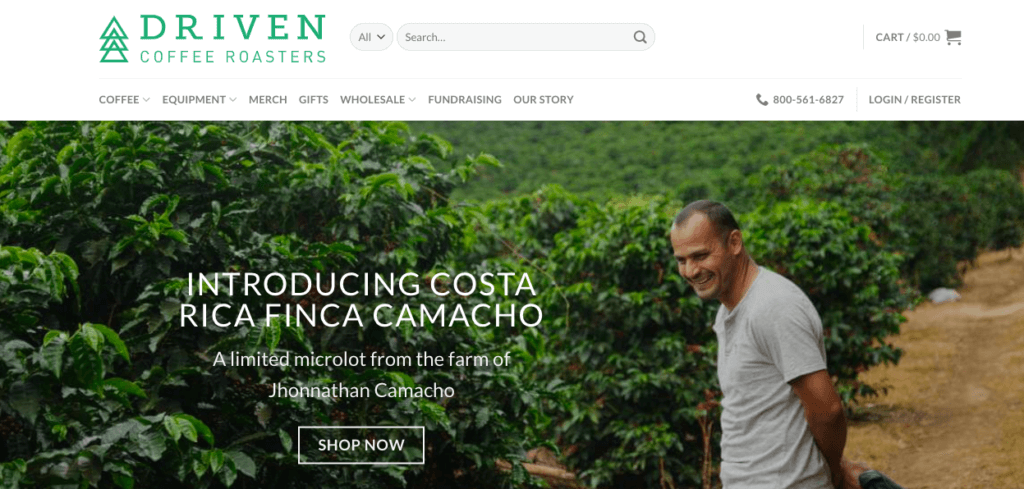Click the Driven Coffee Roasters wordmark text
The width and height of the screenshot is (1024, 489).
(232, 39)
